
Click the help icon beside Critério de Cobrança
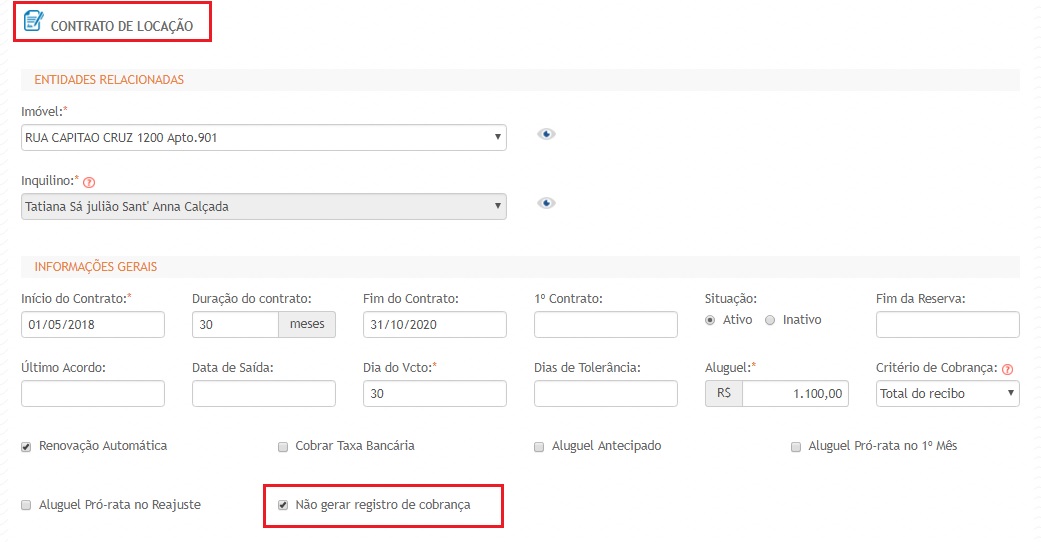click(1007, 369)
